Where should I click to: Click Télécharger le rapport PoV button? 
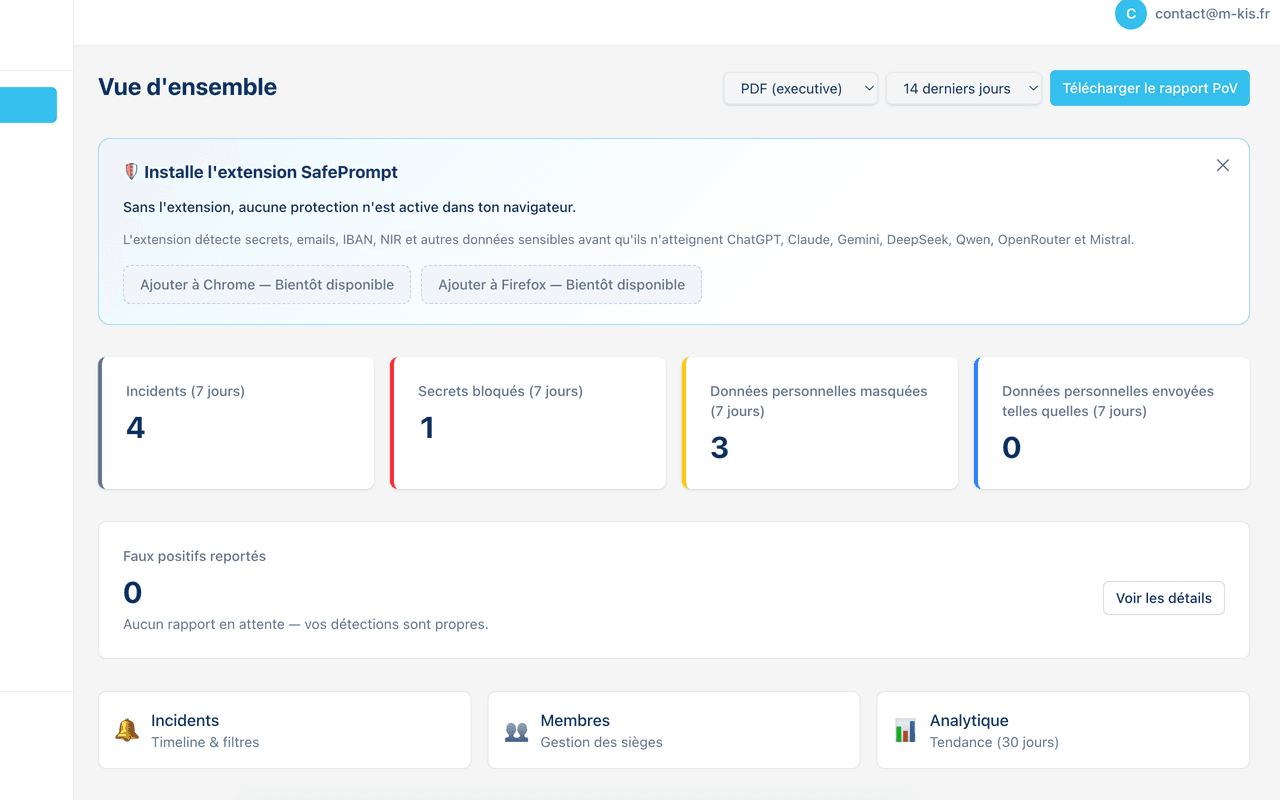[1150, 88]
